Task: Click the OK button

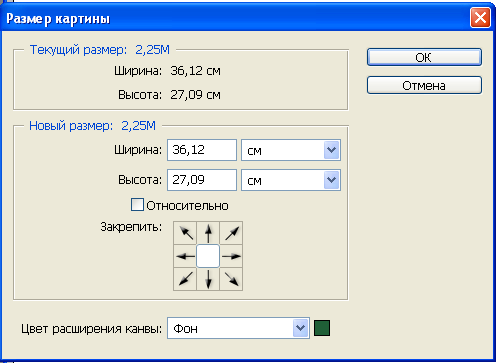Action: click(x=424, y=57)
